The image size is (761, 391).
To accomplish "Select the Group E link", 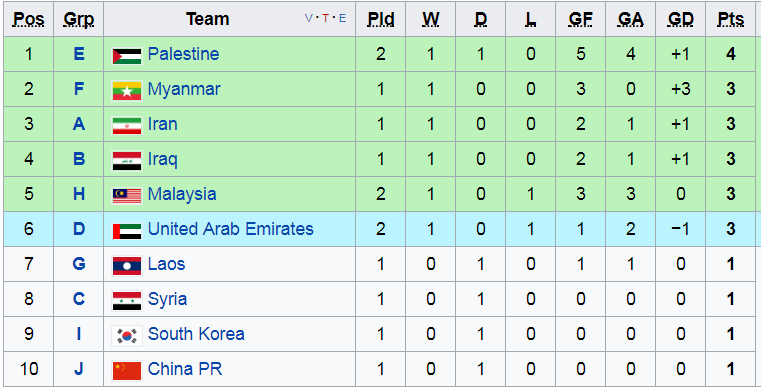I will click(79, 54).
